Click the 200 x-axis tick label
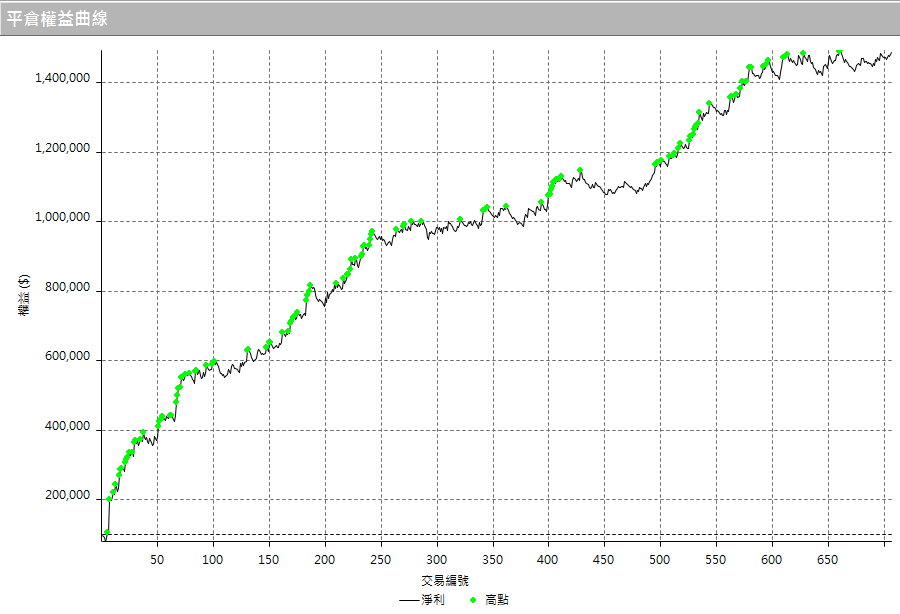This screenshot has width=900, height=614. pyautogui.click(x=324, y=560)
